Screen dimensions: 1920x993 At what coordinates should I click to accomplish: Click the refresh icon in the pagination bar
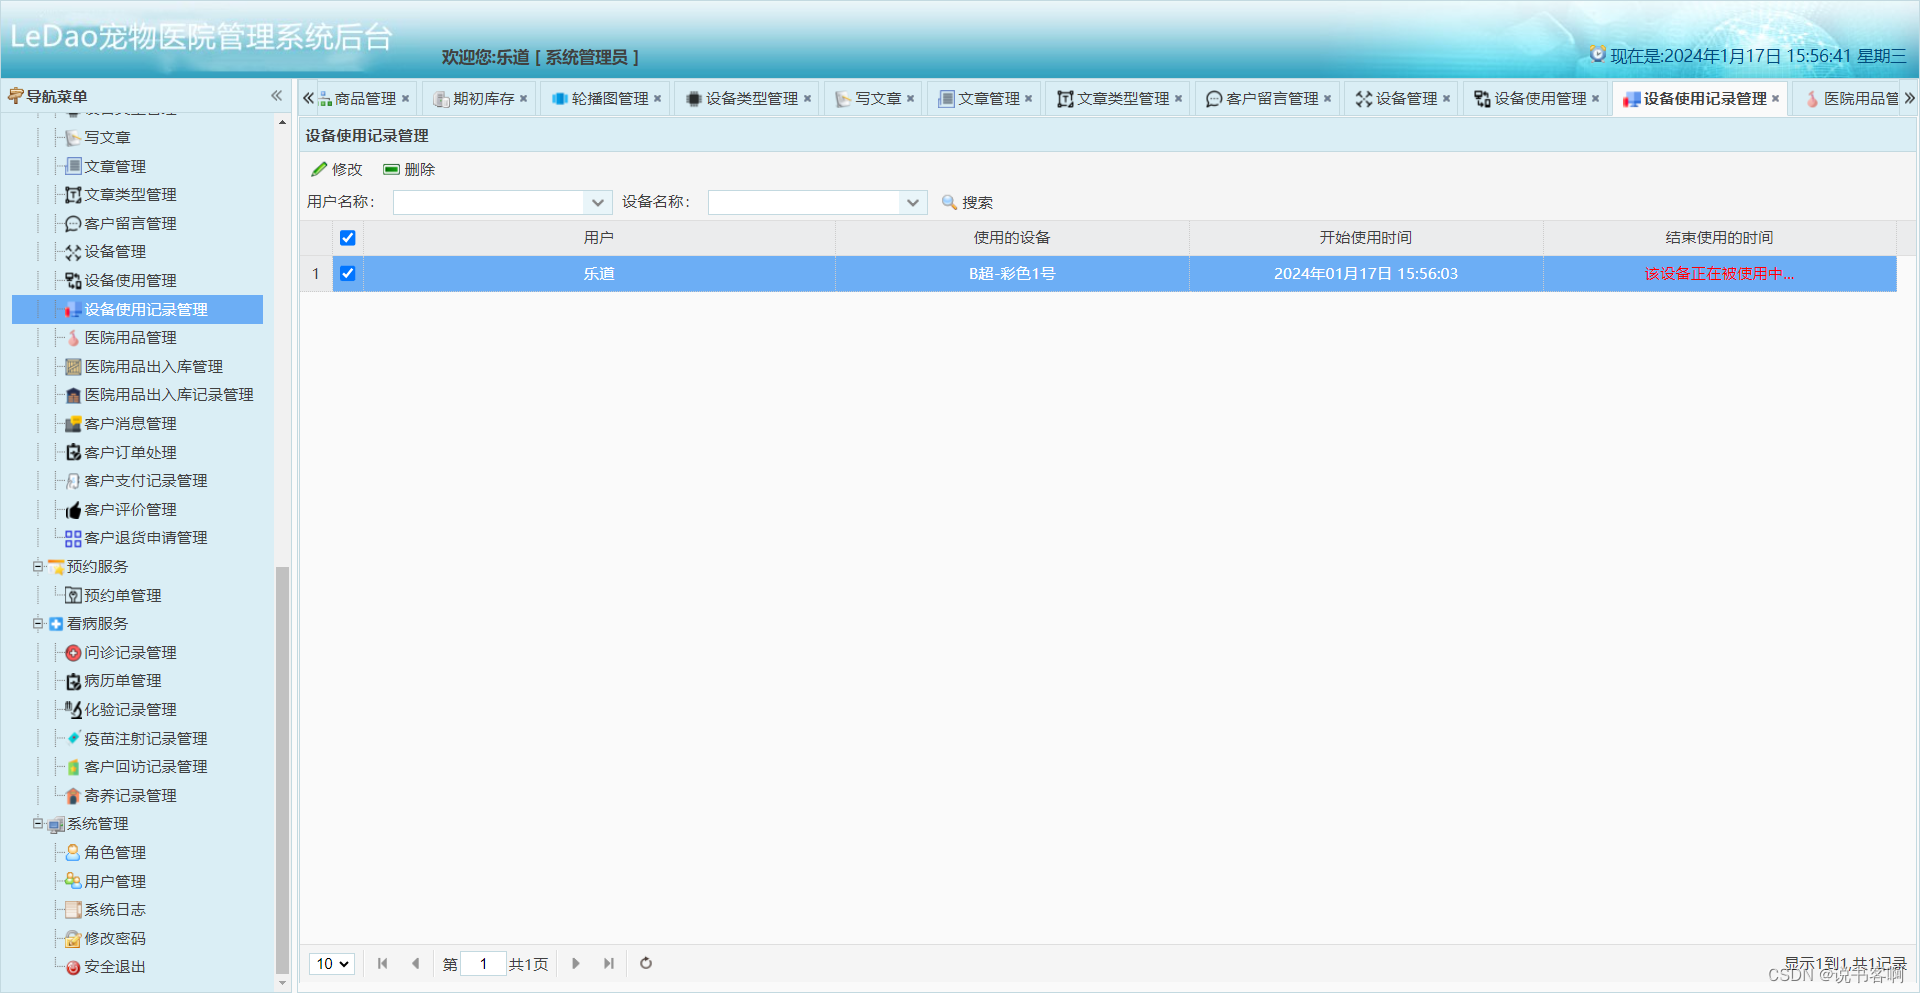tap(645, 963)
